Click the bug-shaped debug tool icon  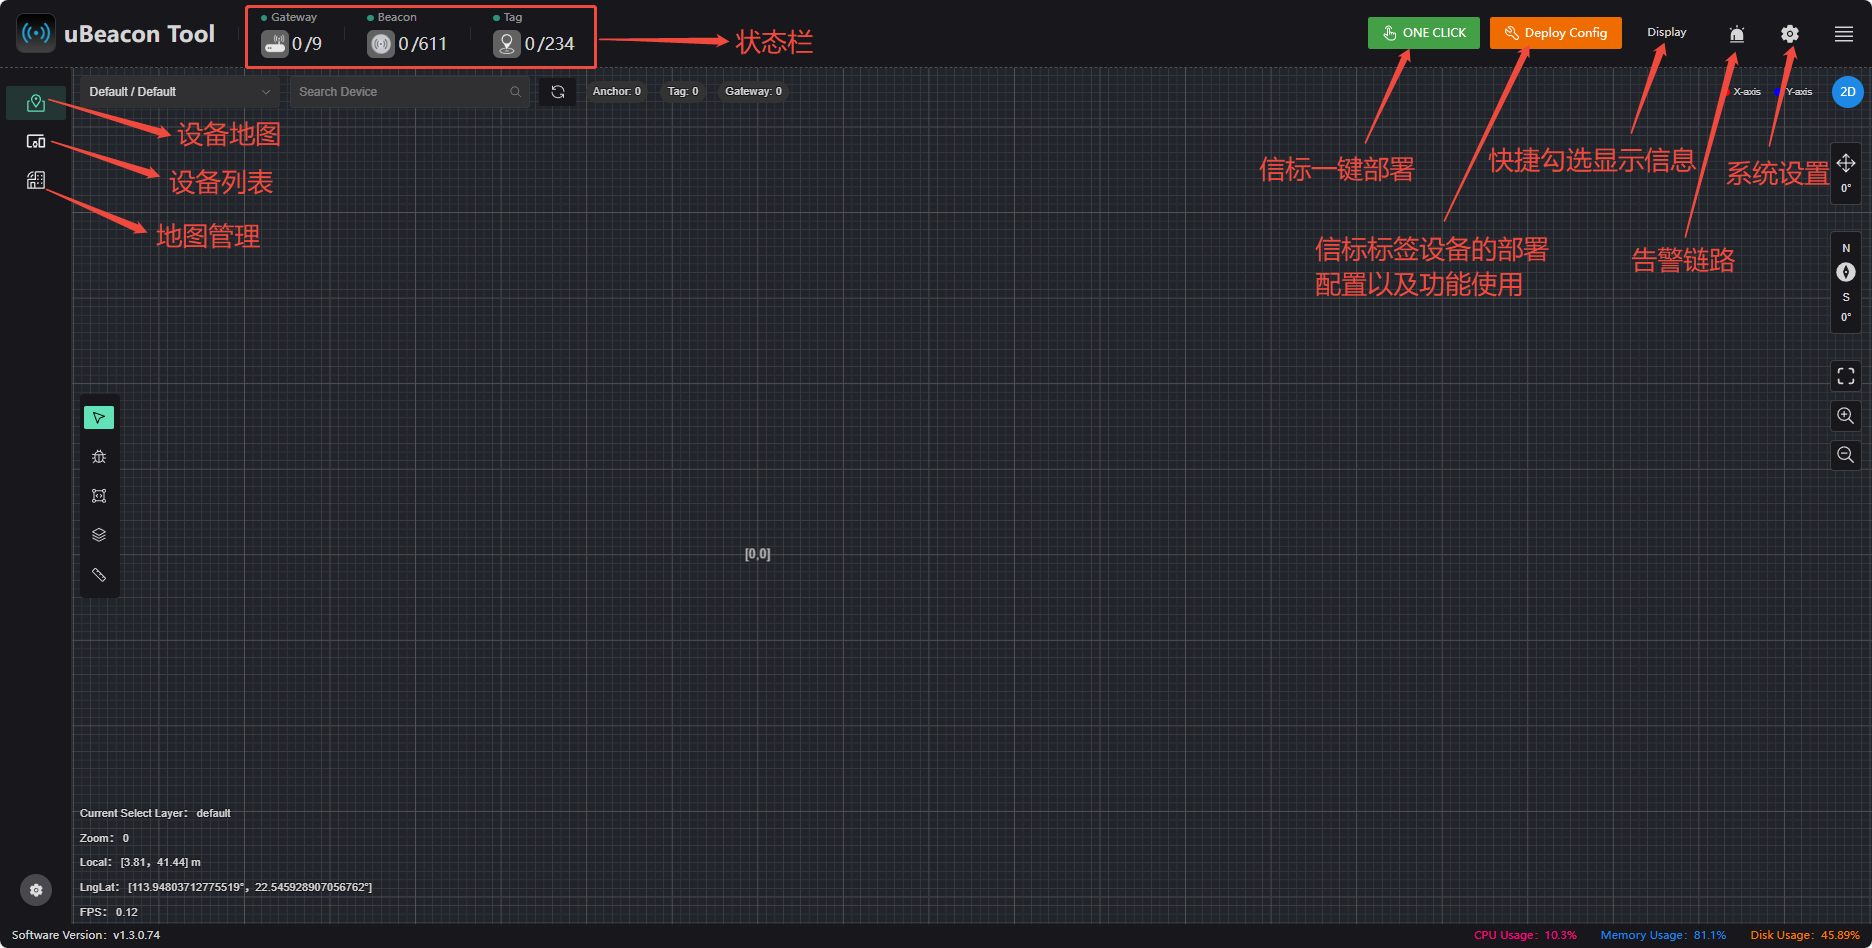(99, 457)
